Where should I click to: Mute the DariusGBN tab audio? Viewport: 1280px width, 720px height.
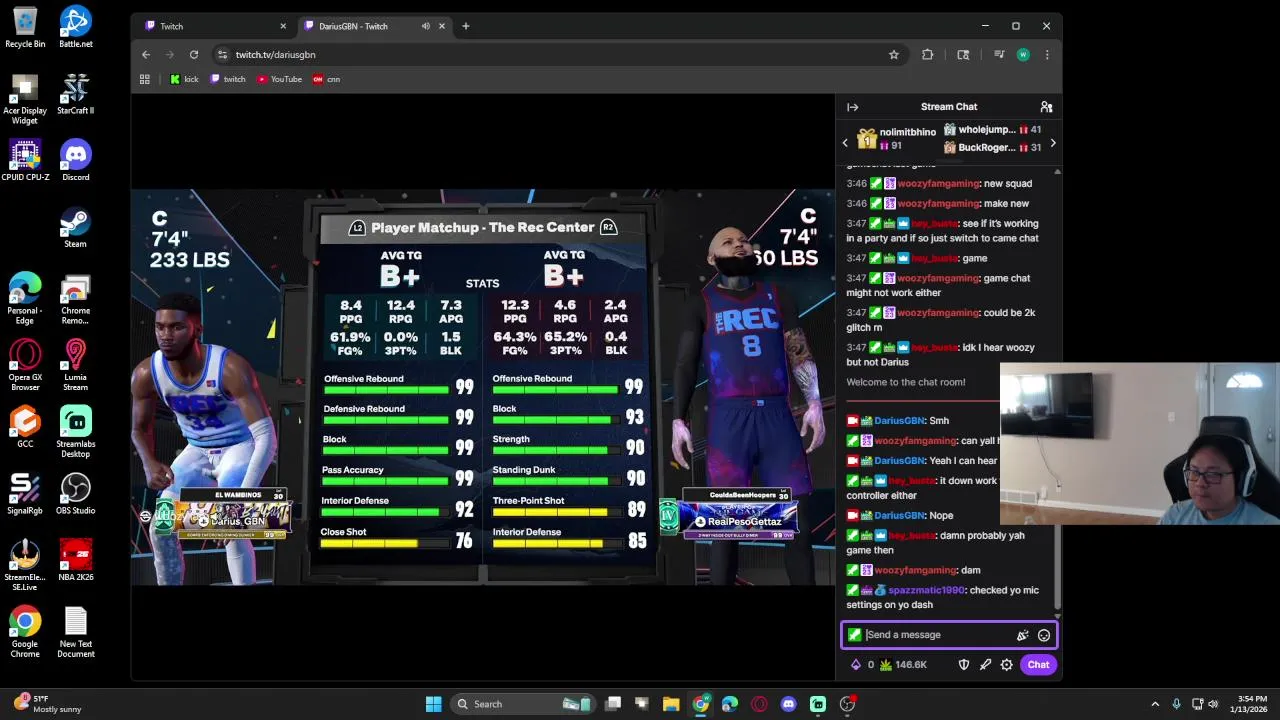(x=426, y=26)
